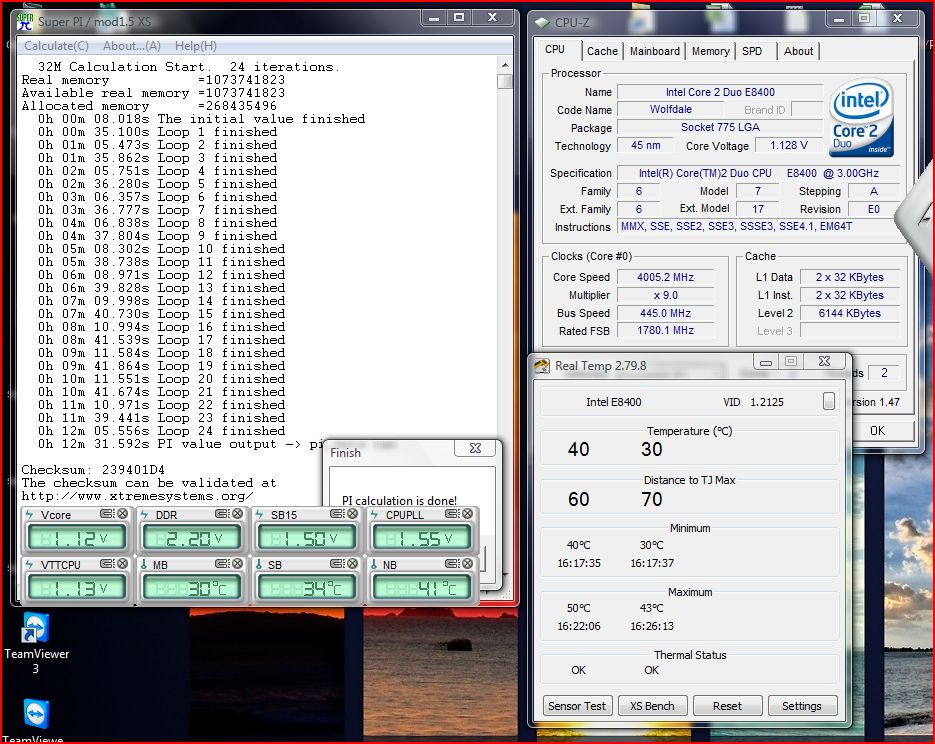935x744 pixels.
Task: Close the MB temperature widget
Action: 237,564
